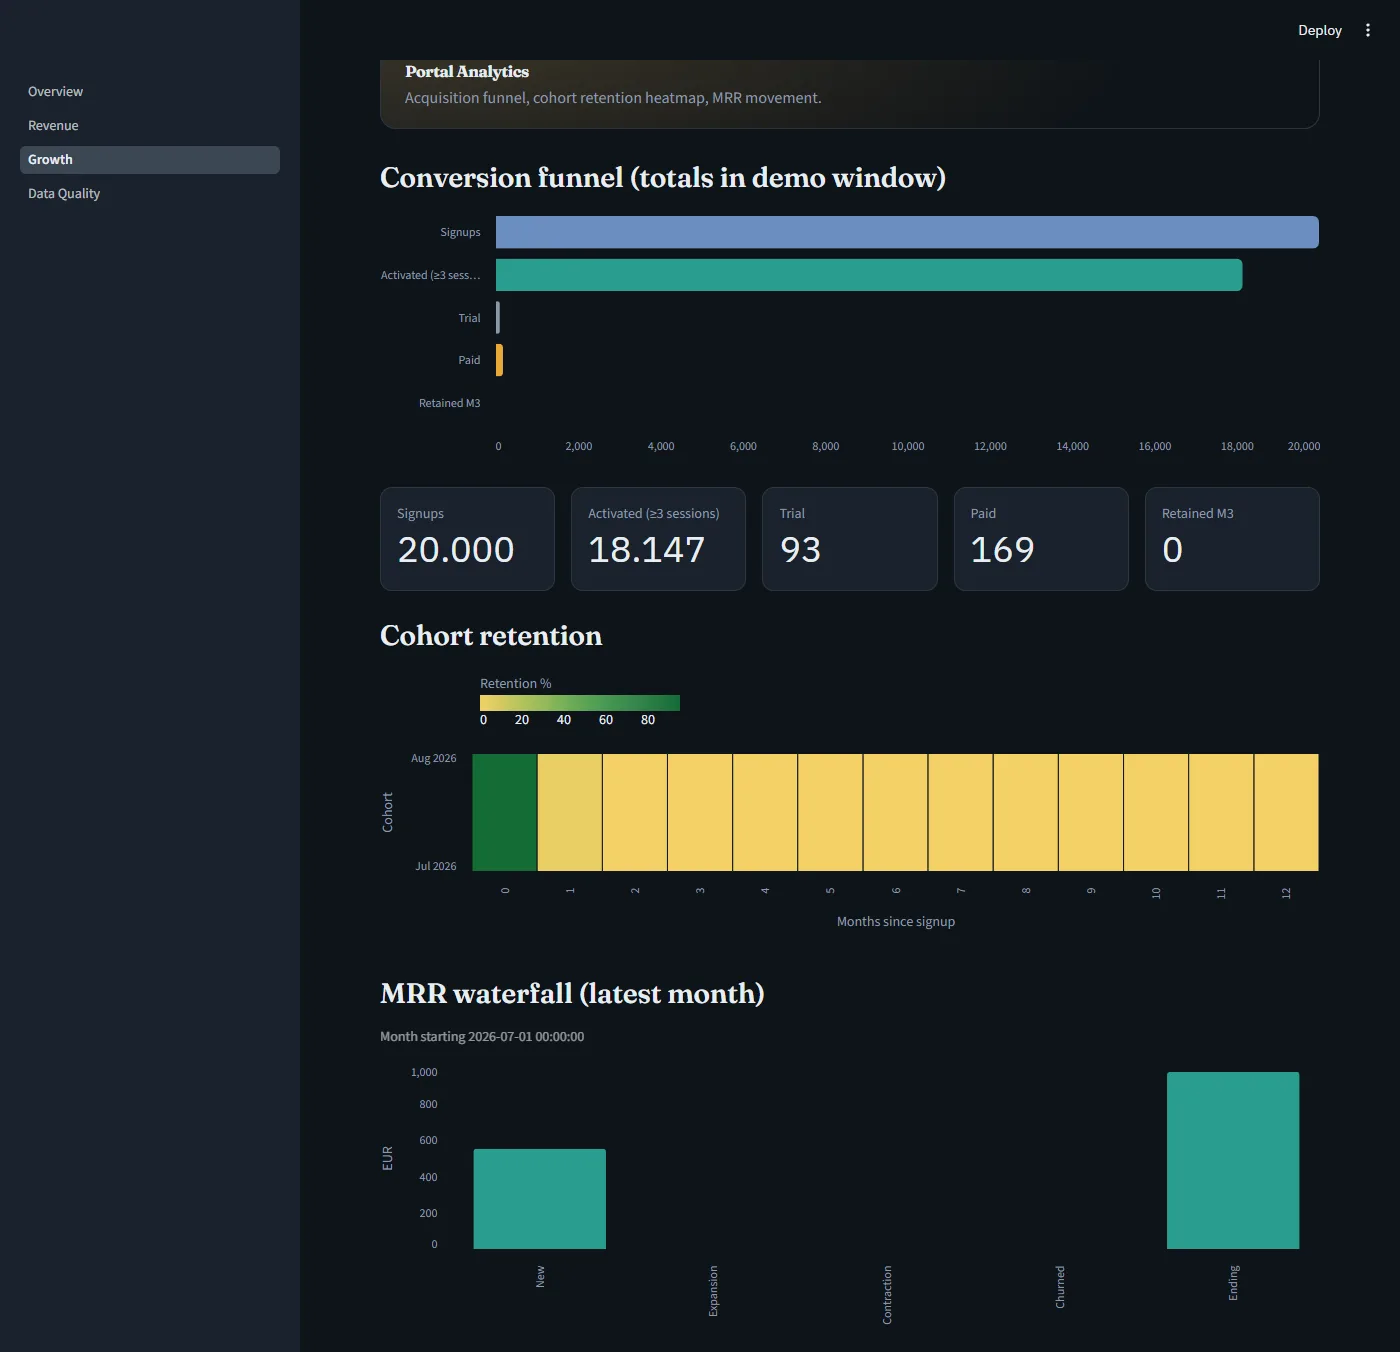Click the Retained M3 funnel axis label

pos(449,403)
